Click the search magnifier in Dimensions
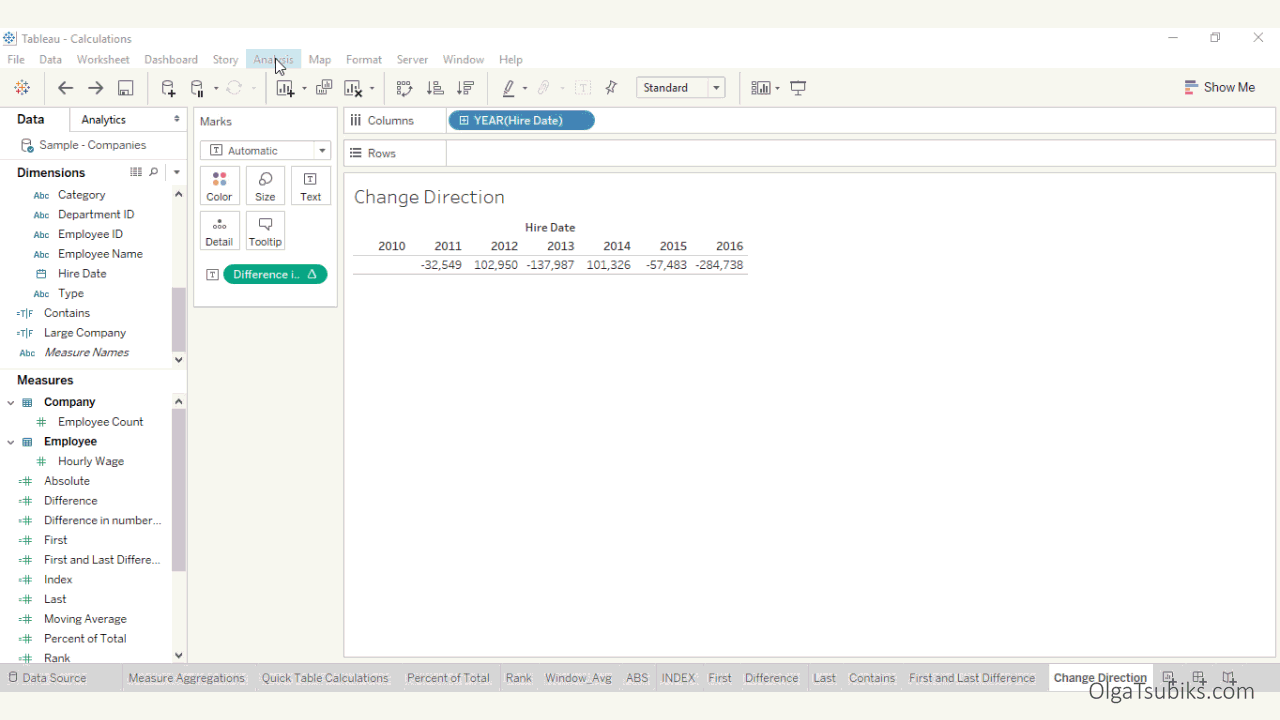The width and height of the screenshot is (1280, 720). pos(154,172)
